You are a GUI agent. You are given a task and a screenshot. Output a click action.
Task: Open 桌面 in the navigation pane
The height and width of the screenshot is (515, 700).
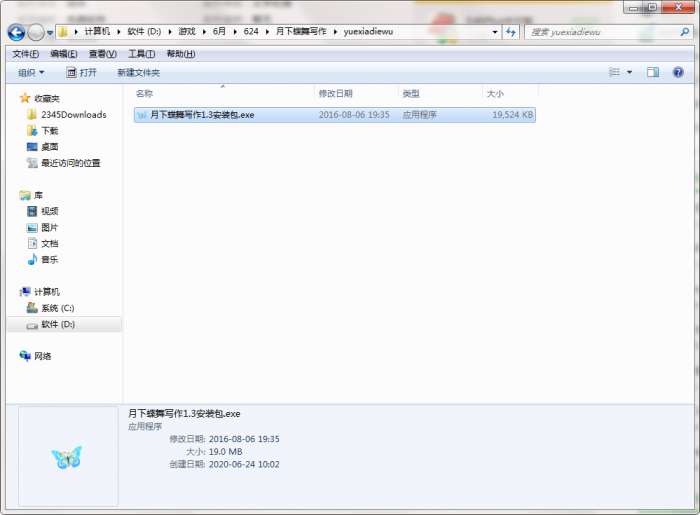pyautogui.click(x=50, y=147)
